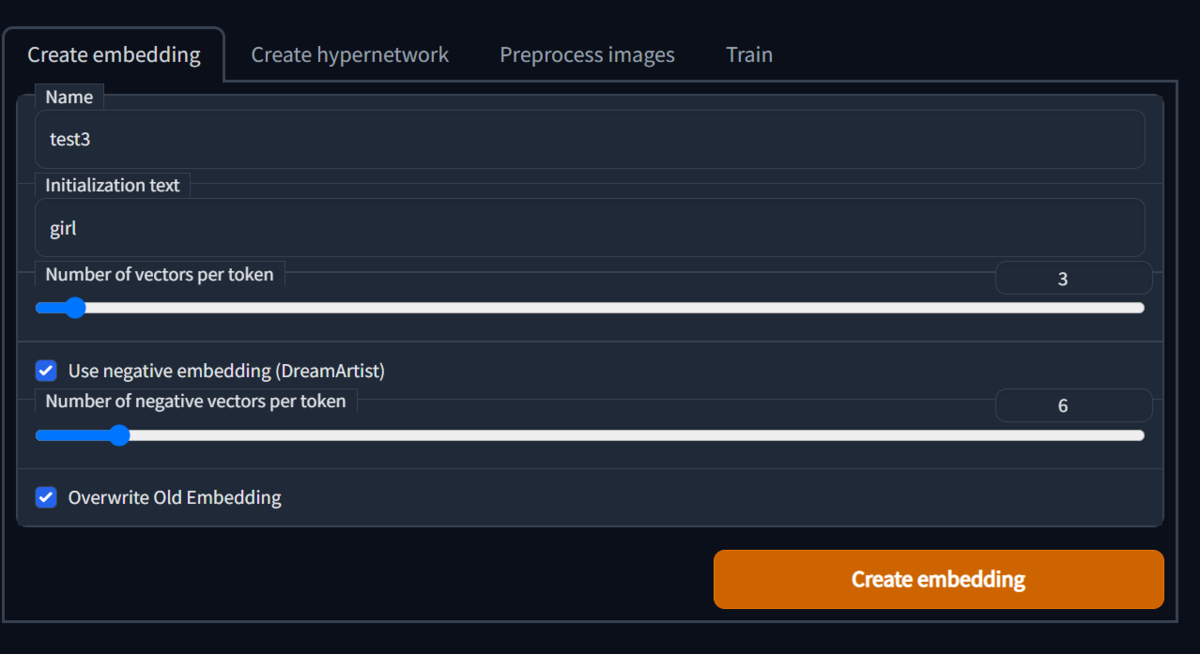Open the Preprocess images tab
The height and width of the screenshot is (654, 1200).
point(587,54)
